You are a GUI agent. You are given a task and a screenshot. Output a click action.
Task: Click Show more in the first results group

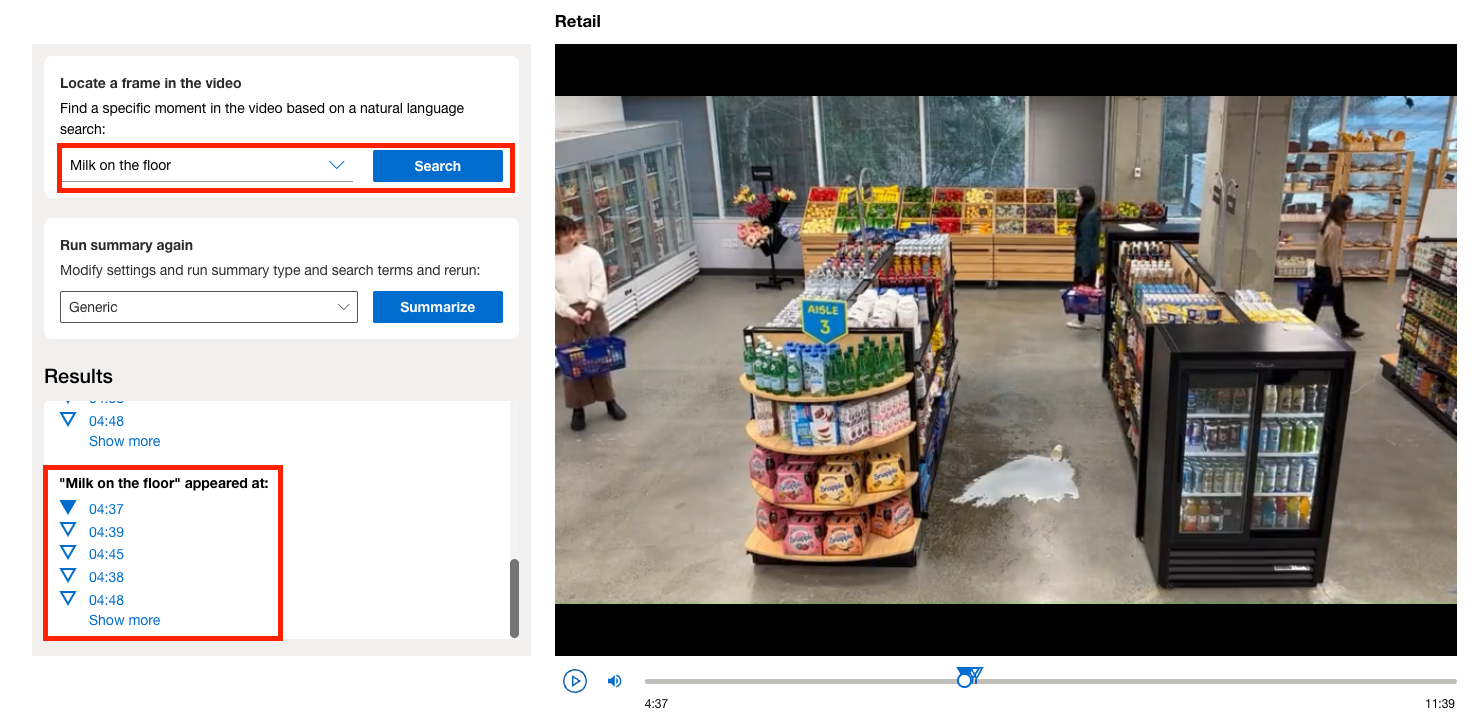click(x=124, y=440)
